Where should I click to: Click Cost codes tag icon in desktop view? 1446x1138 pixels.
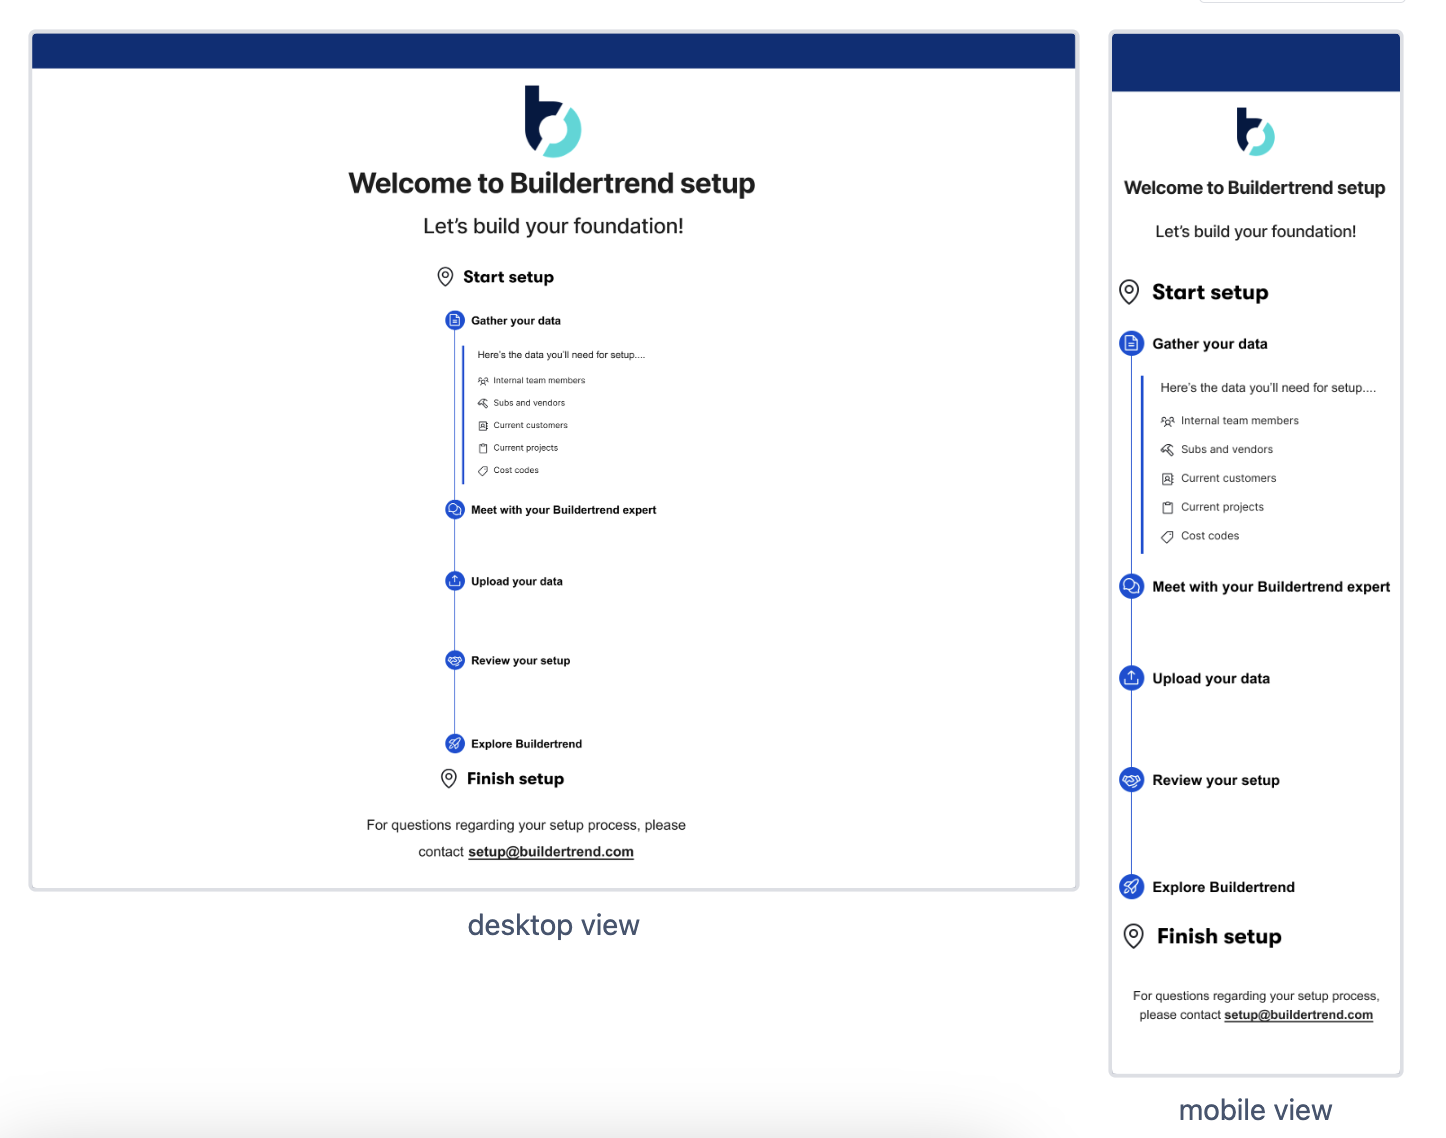(x=483, y=471)
